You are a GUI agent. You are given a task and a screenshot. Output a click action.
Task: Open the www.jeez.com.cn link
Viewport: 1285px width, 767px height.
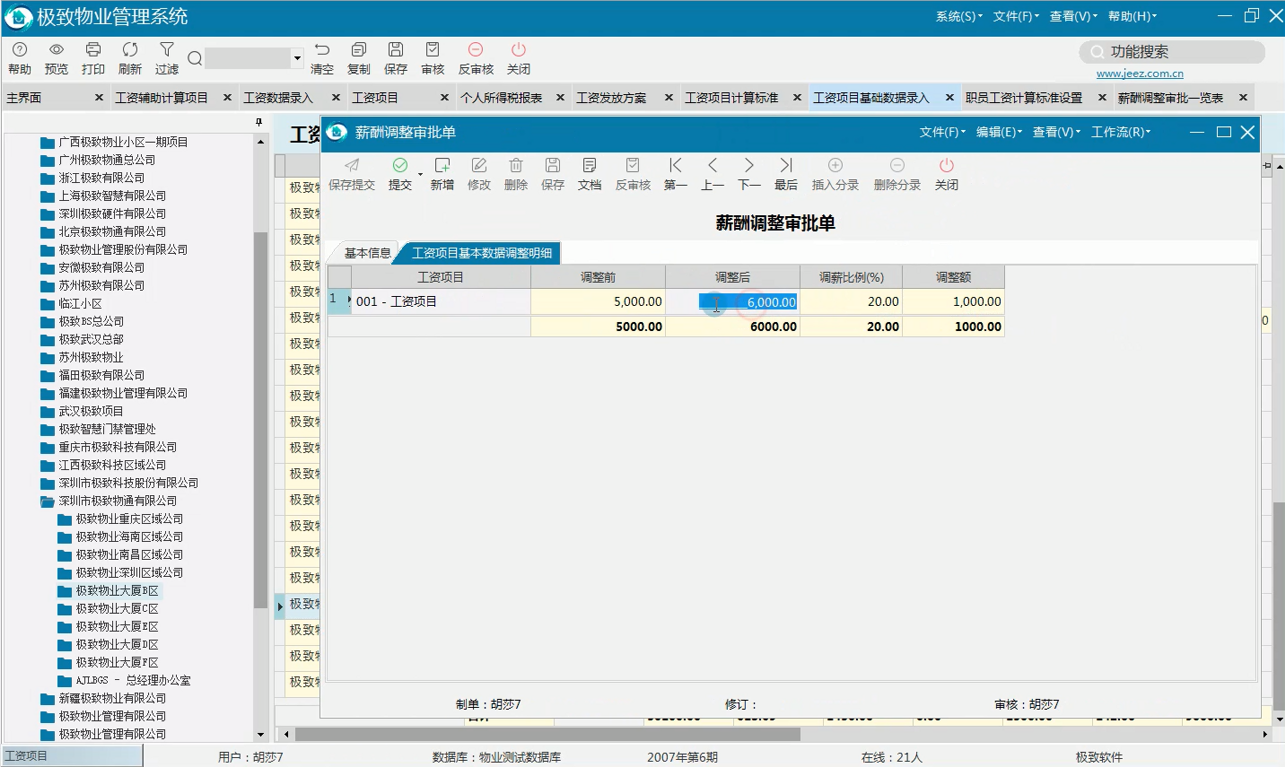[x=1140, y=73]
